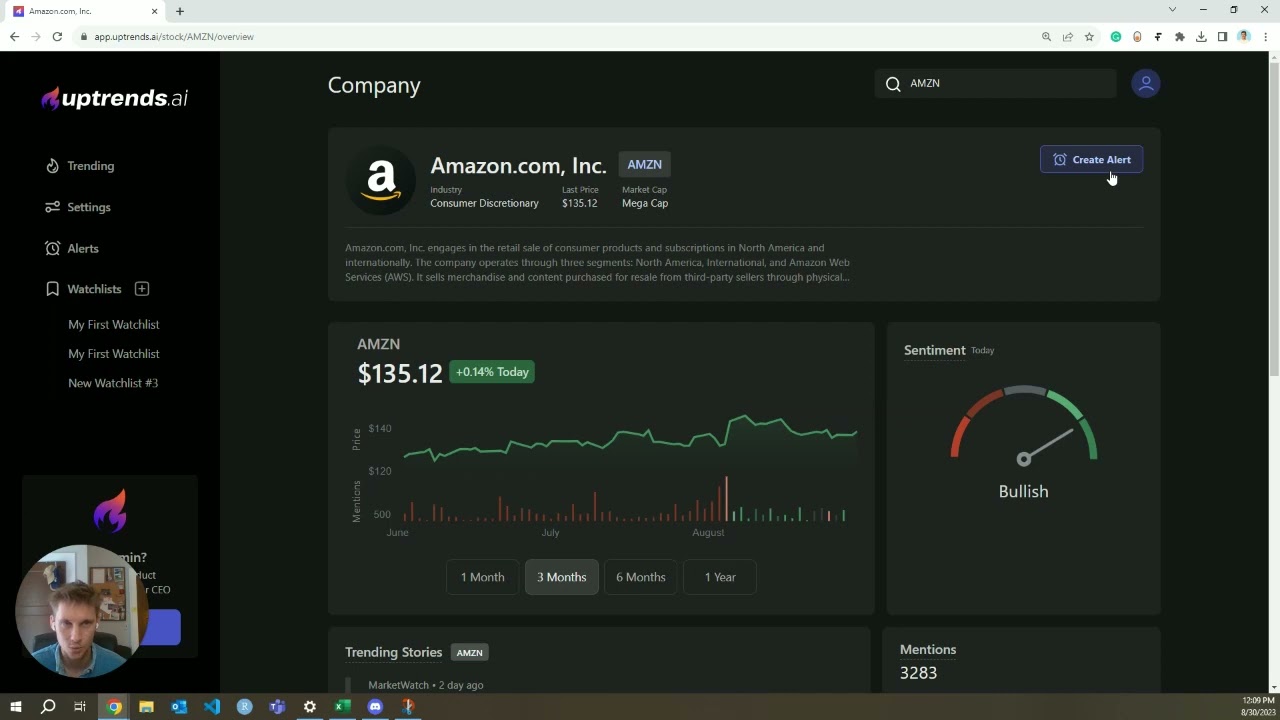Bookmark this page with star icon
Screen dimensions: 1280x720
1089,37
